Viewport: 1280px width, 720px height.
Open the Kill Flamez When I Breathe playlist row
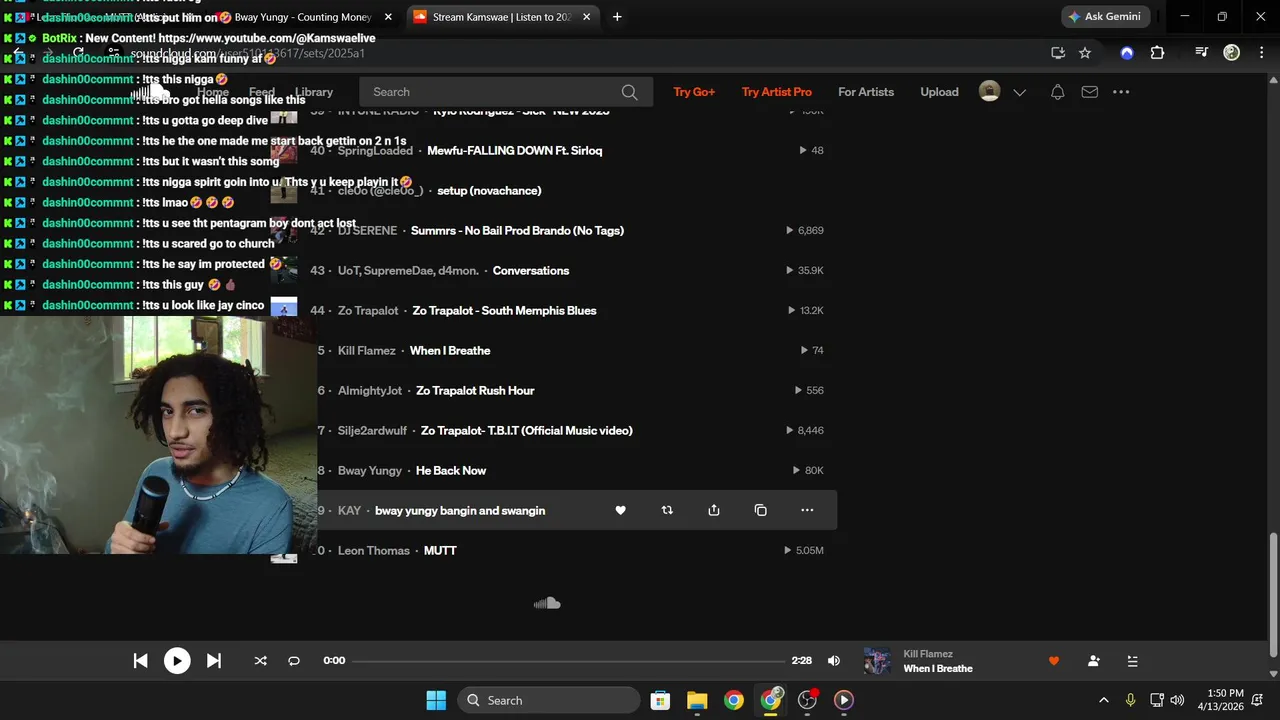coord(450,351)
